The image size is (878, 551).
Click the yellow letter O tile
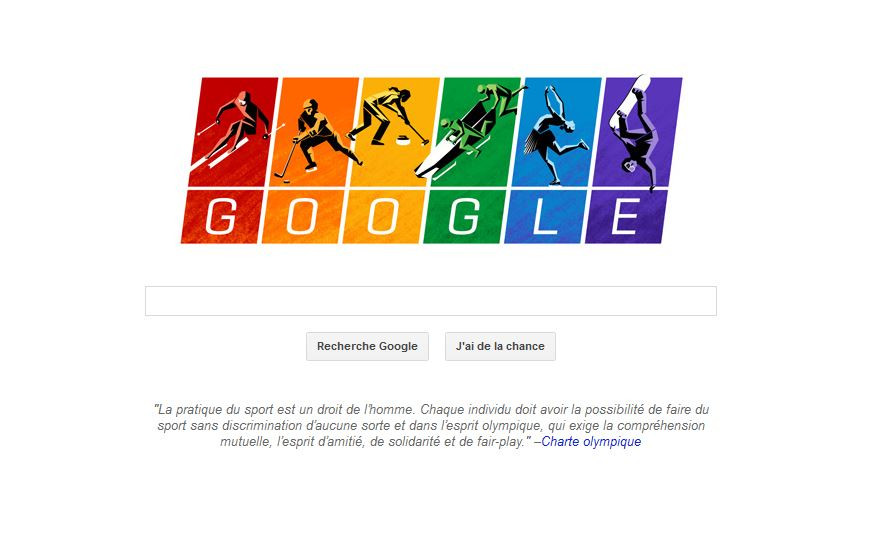click(384, 217)
